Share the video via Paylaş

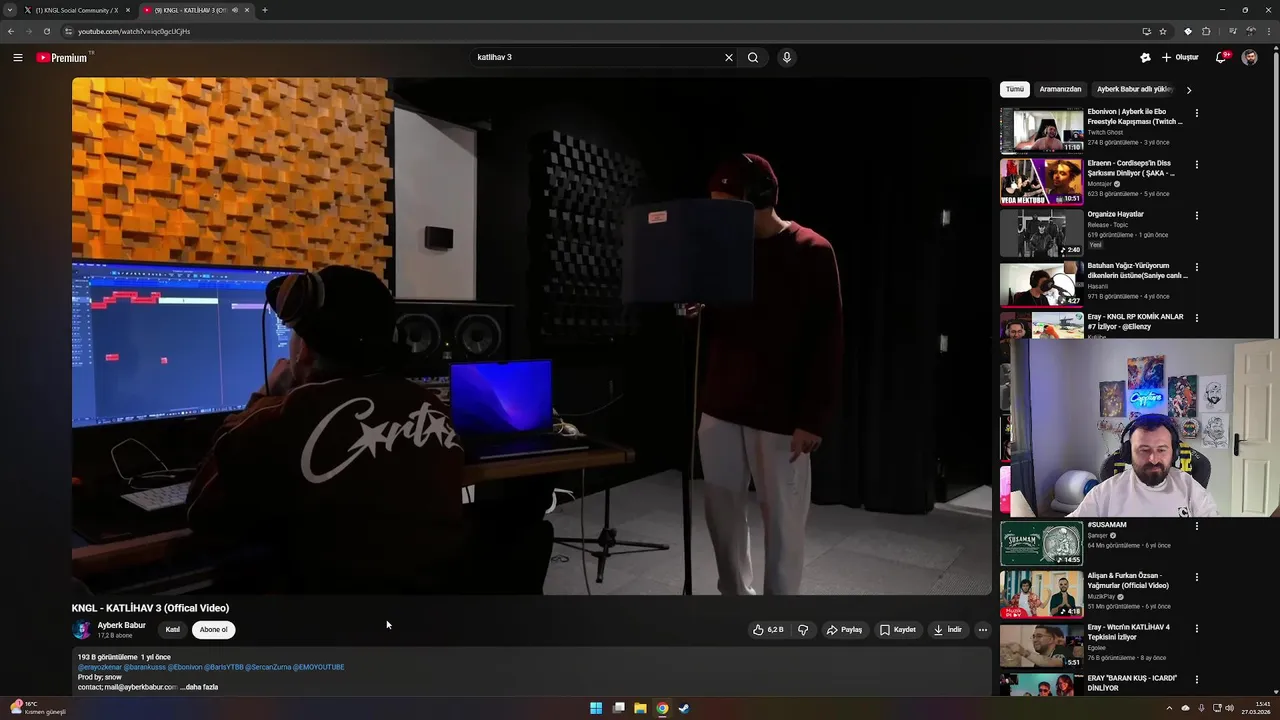844,630
